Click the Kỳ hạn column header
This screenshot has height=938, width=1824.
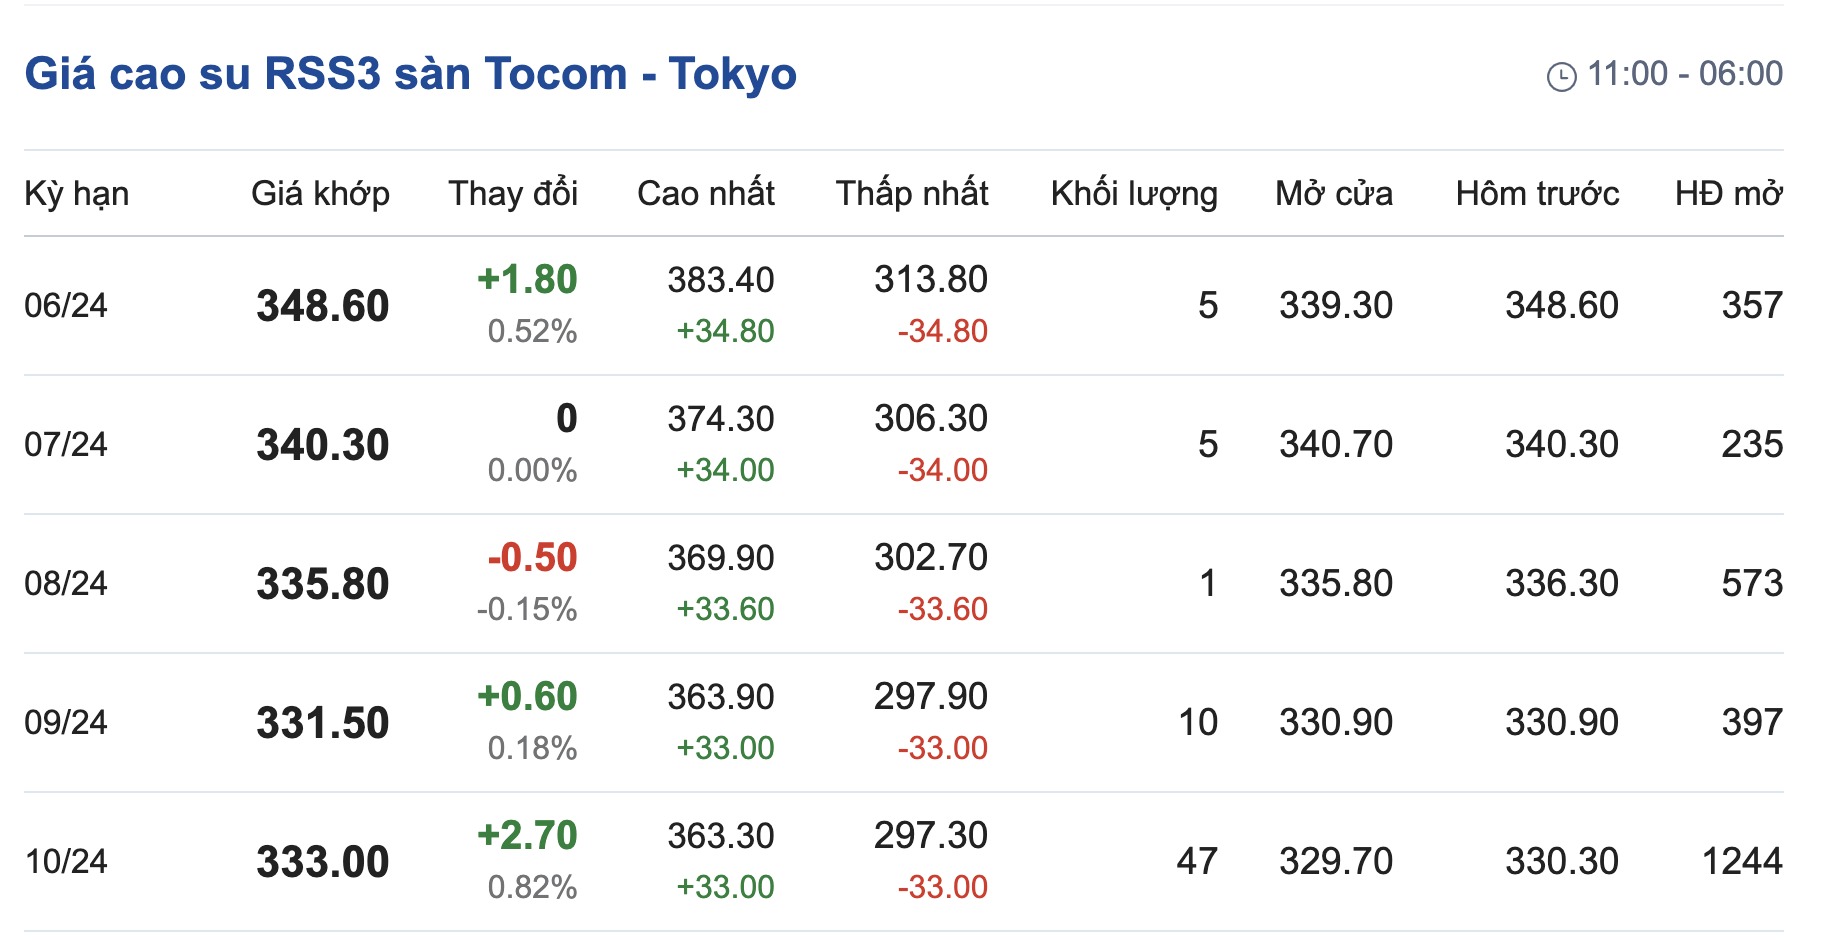pos(76,193)
